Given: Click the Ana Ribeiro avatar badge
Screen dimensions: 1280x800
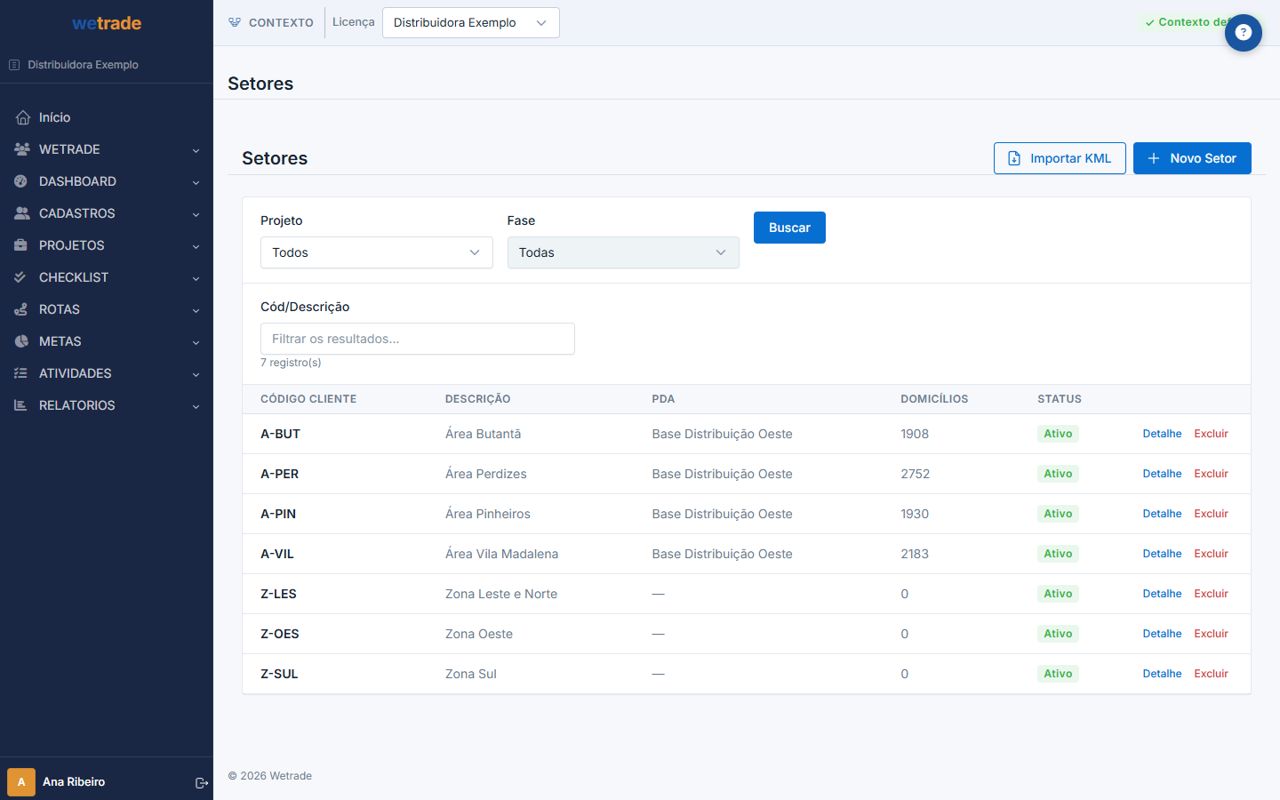Looking at the screenshot, I should click(x=21, y=782).
